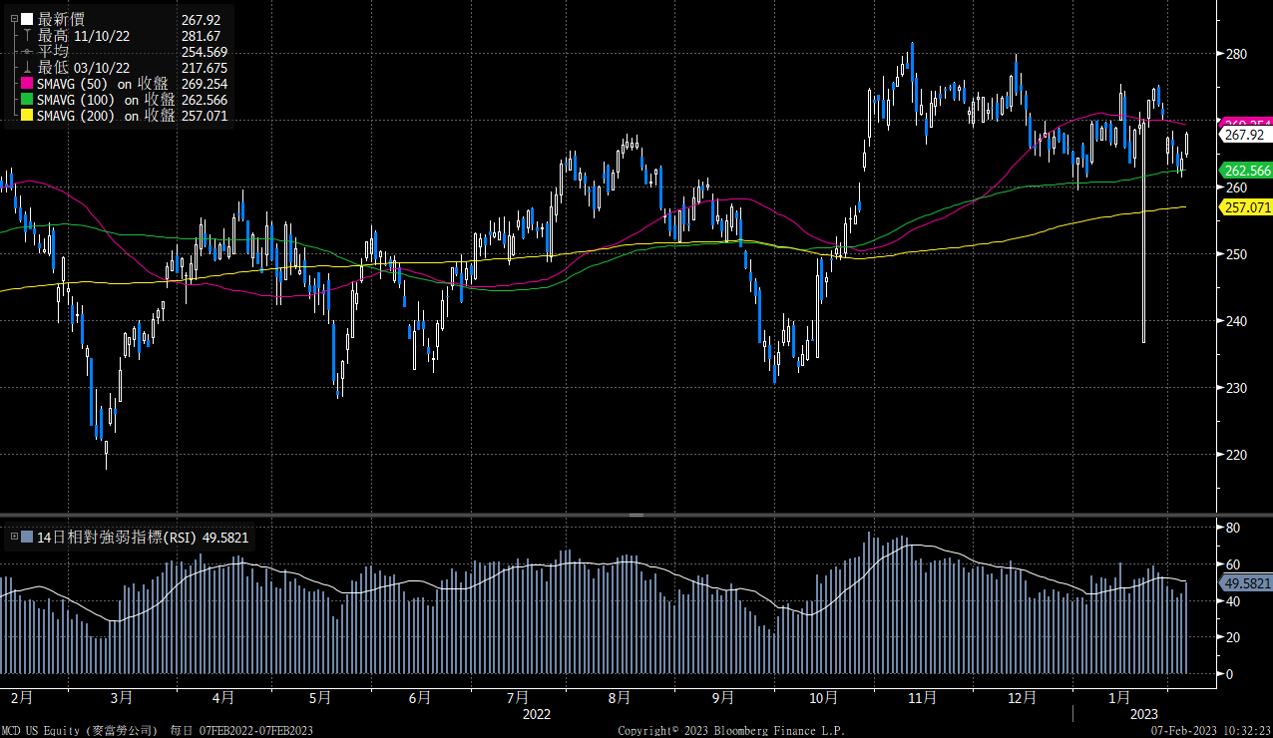The width and height of the screenshot is (1273, 738).
Task: Collapse the main chart legend panel
Action: coord(13,17)
